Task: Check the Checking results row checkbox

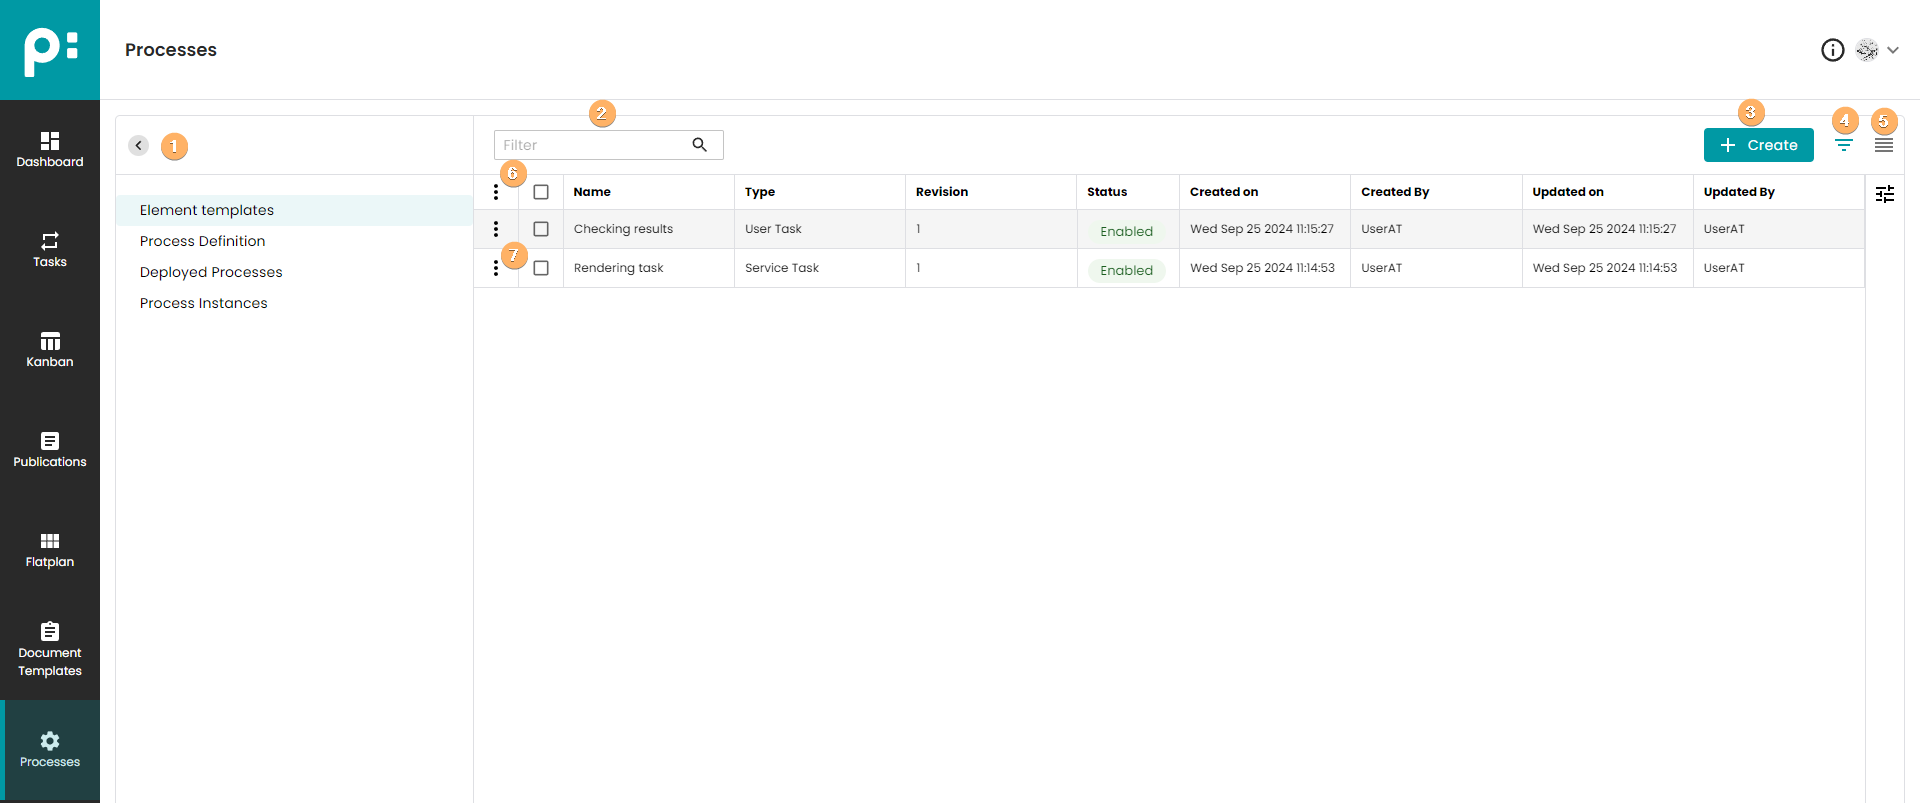Action: pyautogui.click(x=541, y=229)
